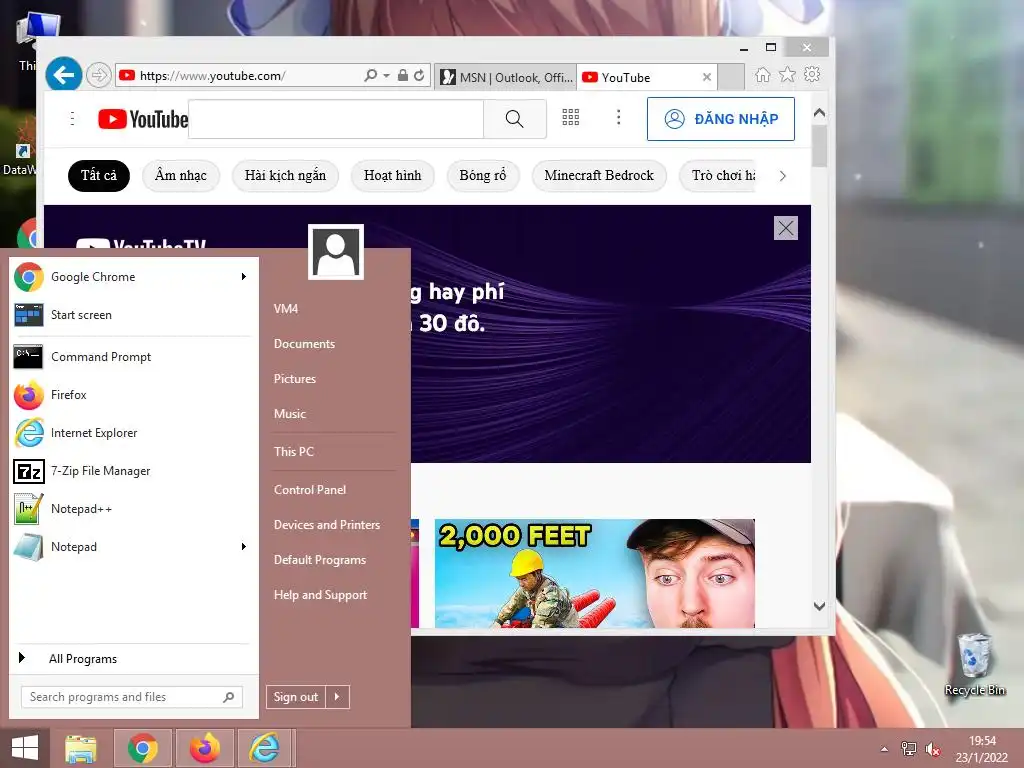Expand Notepad recent files arrow
Image resolution: width=1024 pixels, height=768 pixels.
pyautogui.click(x=244, y=547)
